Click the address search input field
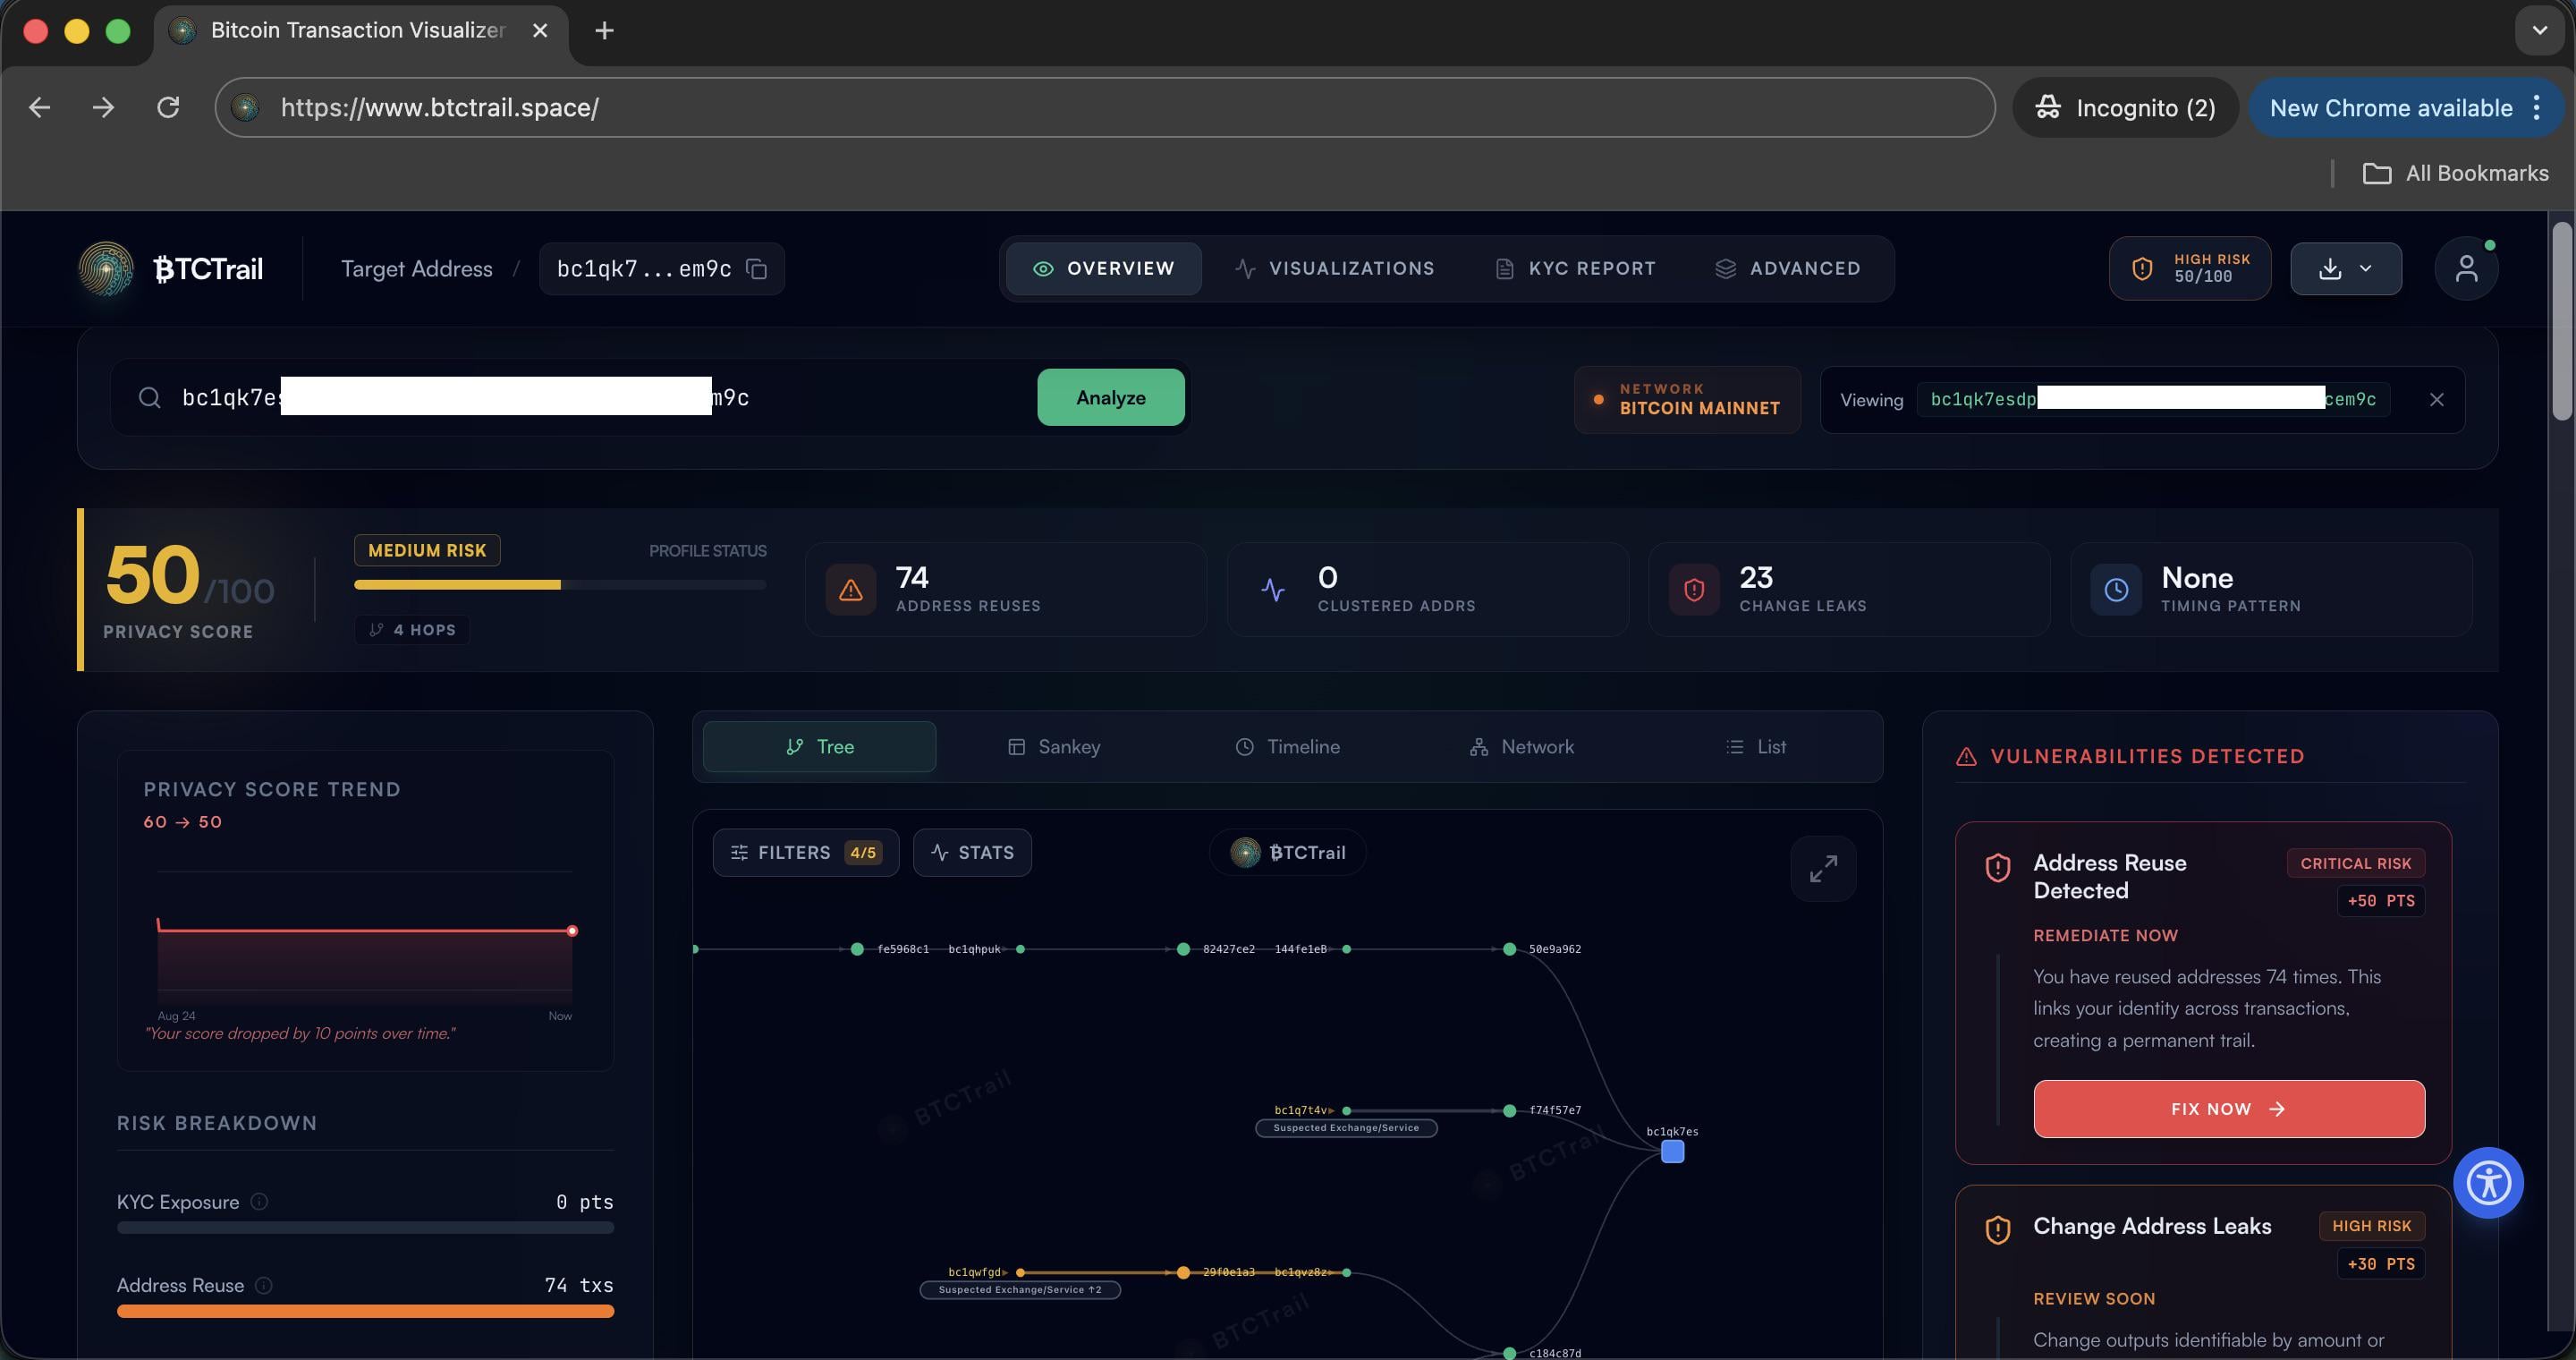 coord(600,398)
